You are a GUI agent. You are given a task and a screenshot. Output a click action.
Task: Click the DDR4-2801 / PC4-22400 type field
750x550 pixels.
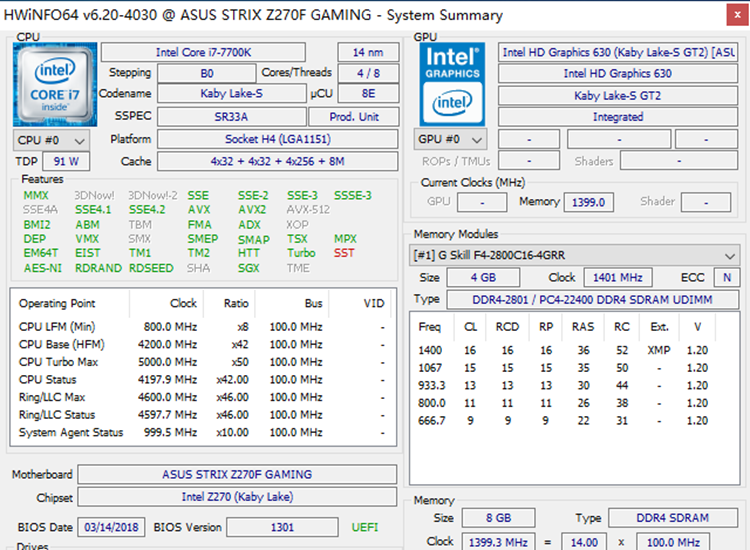(x=593, y=300)
